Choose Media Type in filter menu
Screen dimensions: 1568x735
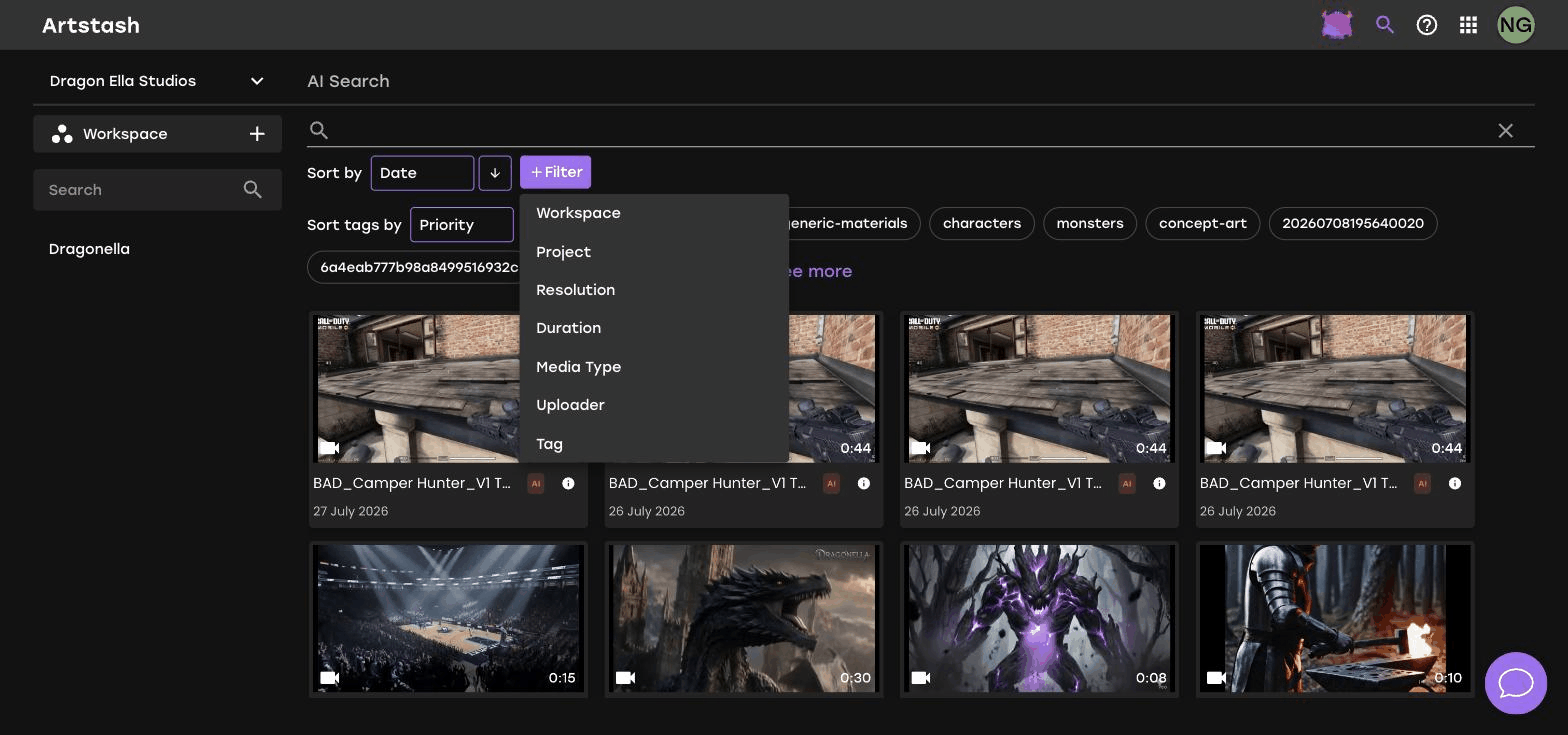click(654, 367)
